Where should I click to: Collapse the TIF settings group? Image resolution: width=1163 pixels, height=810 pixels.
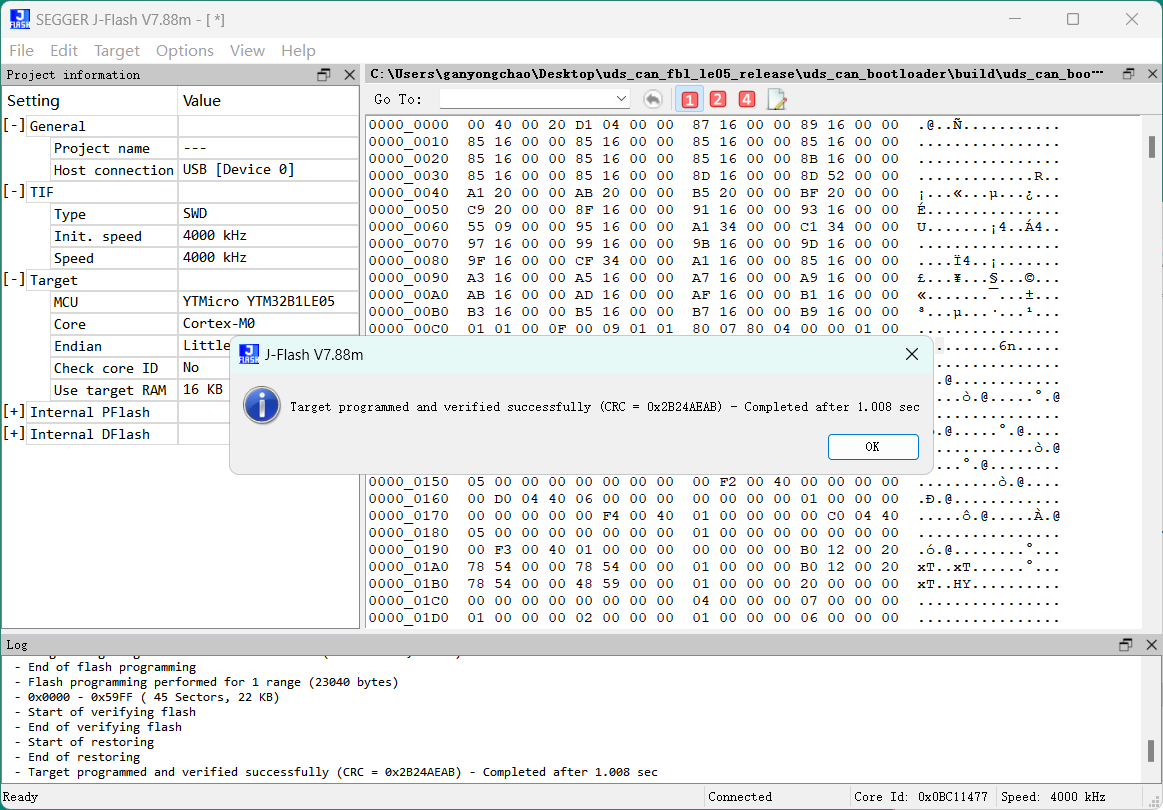(x=15, y=192)
